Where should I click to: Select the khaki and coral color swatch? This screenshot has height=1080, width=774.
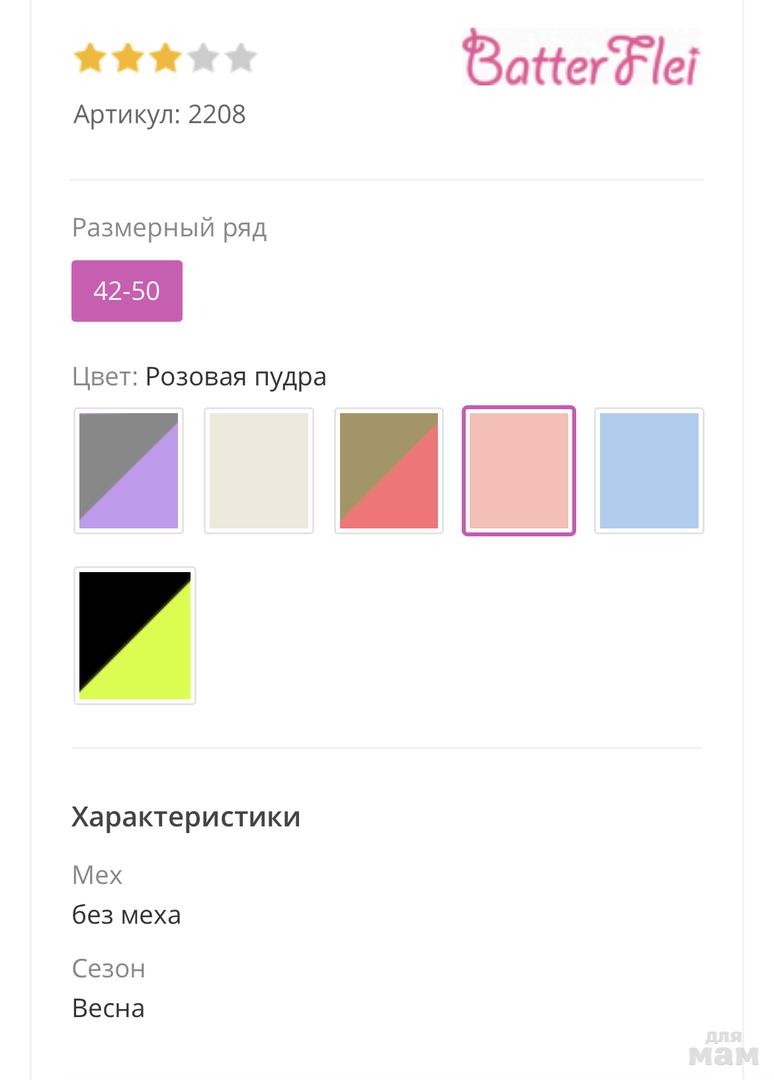[x=389, y=471]
